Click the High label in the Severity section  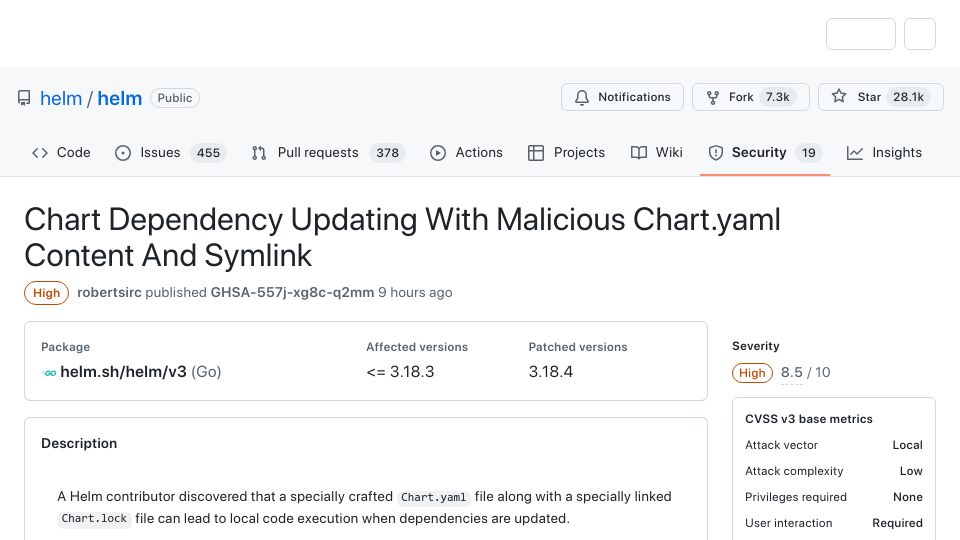tap(752, 373)
